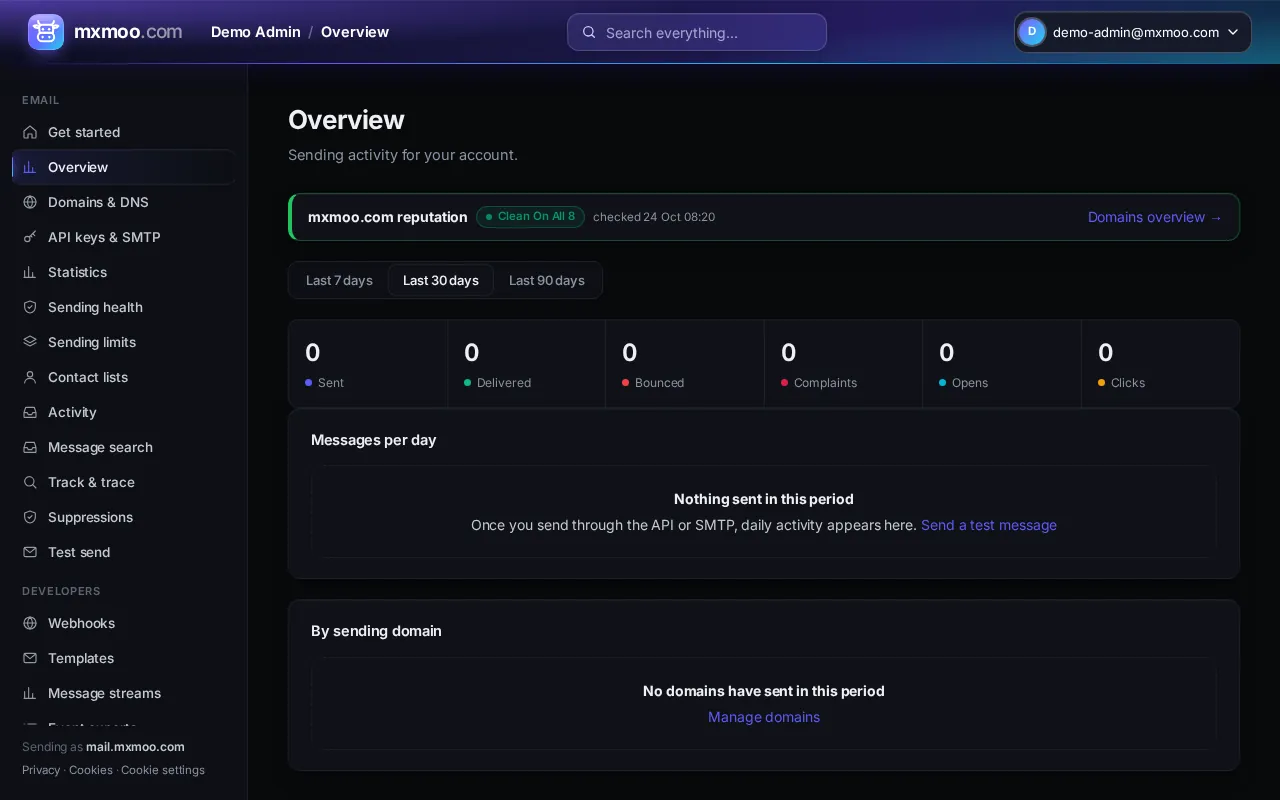
Task: Click the Delivered count stat card
Action: 527,363
